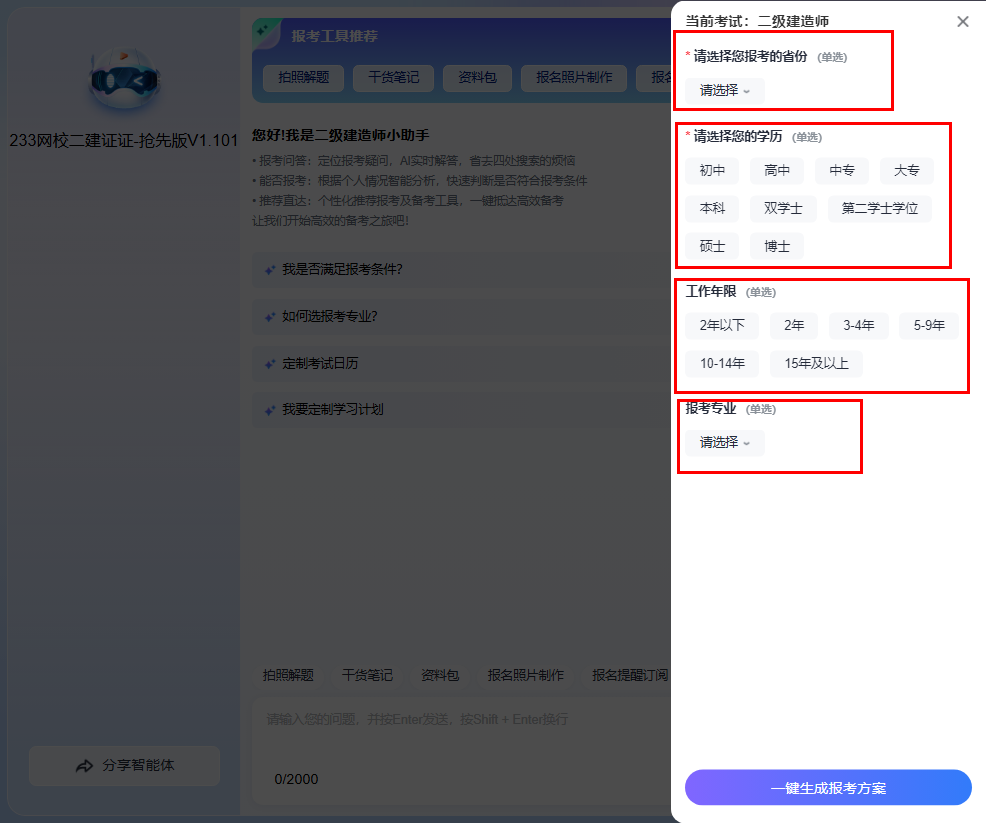Choose 大专 education option

[x=906, y=171]
